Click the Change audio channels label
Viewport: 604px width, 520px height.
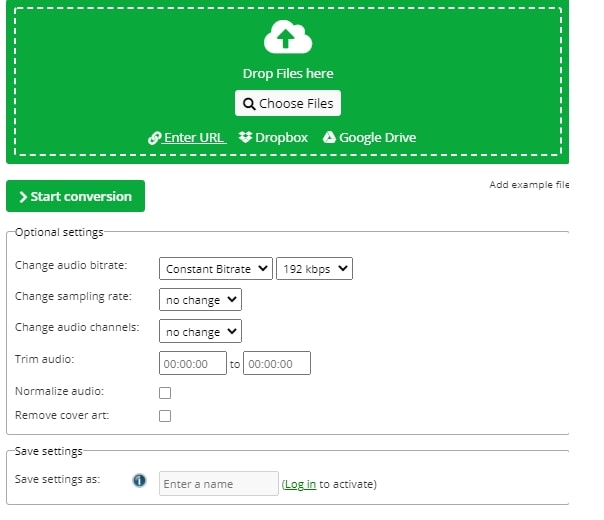[77, 327]
